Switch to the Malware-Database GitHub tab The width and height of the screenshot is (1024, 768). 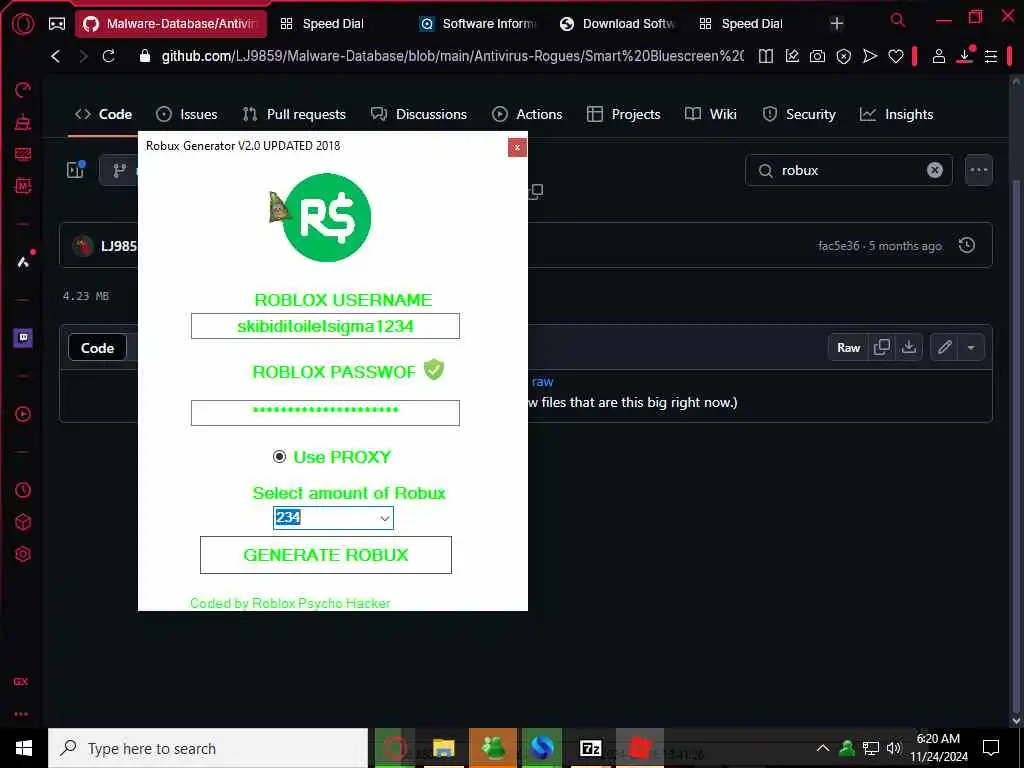coord(171,24)
